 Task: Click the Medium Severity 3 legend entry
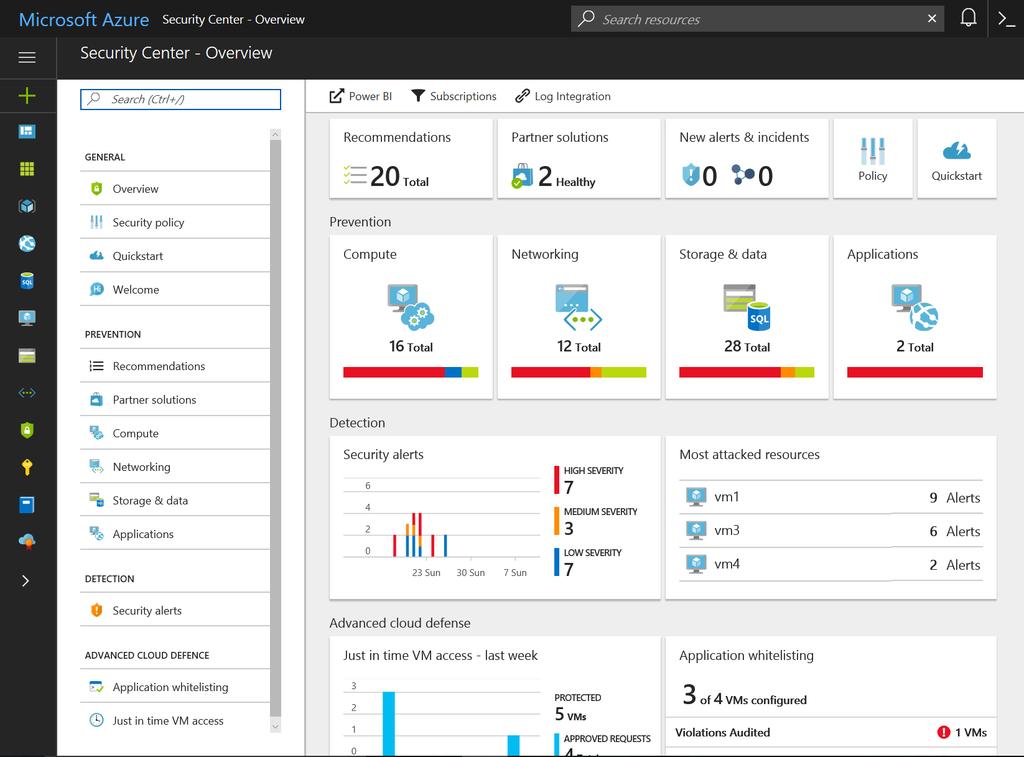click(x=596, y=521)
